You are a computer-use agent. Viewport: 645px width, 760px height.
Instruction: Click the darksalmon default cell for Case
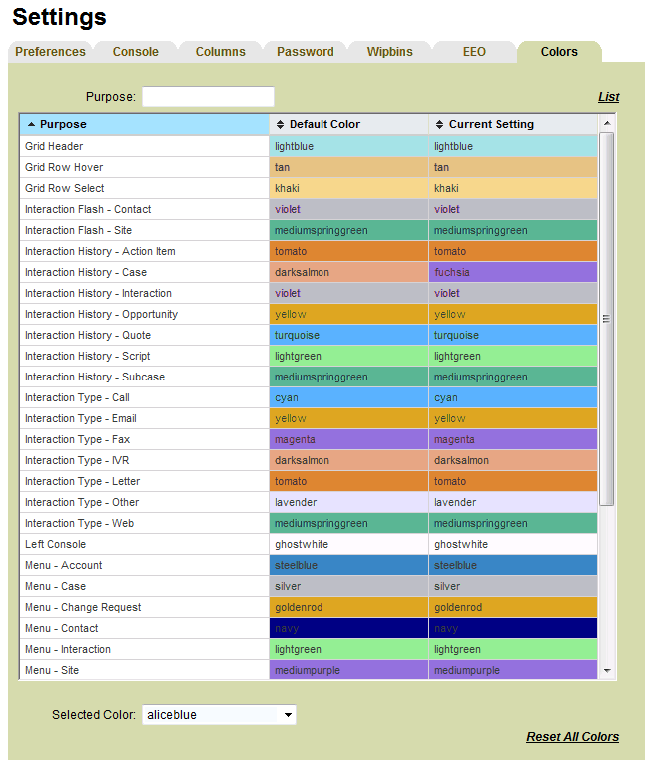pos(349,272)
